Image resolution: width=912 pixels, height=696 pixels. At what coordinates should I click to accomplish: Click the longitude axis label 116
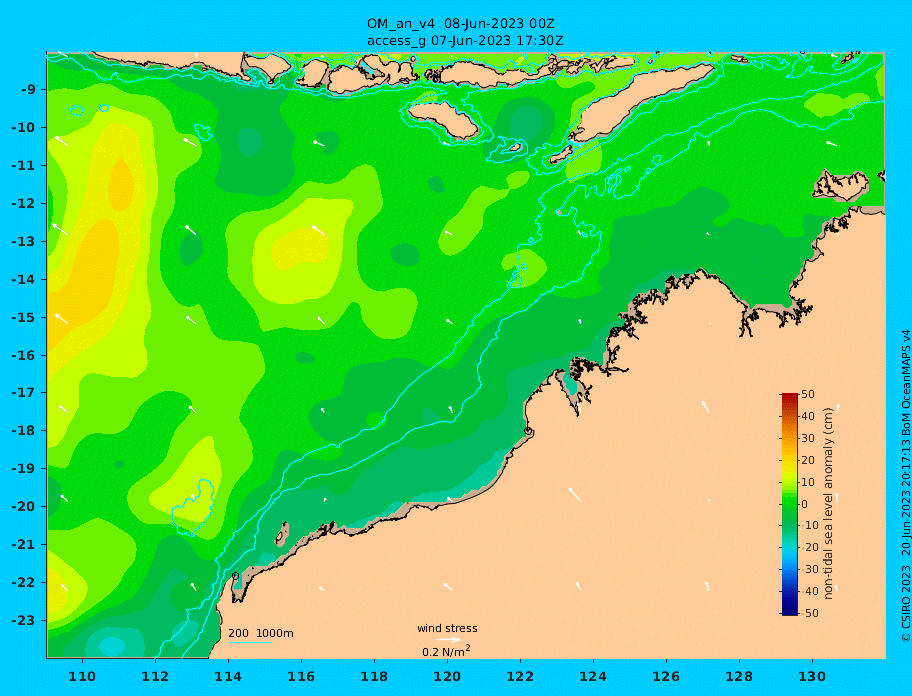[301, 677]
